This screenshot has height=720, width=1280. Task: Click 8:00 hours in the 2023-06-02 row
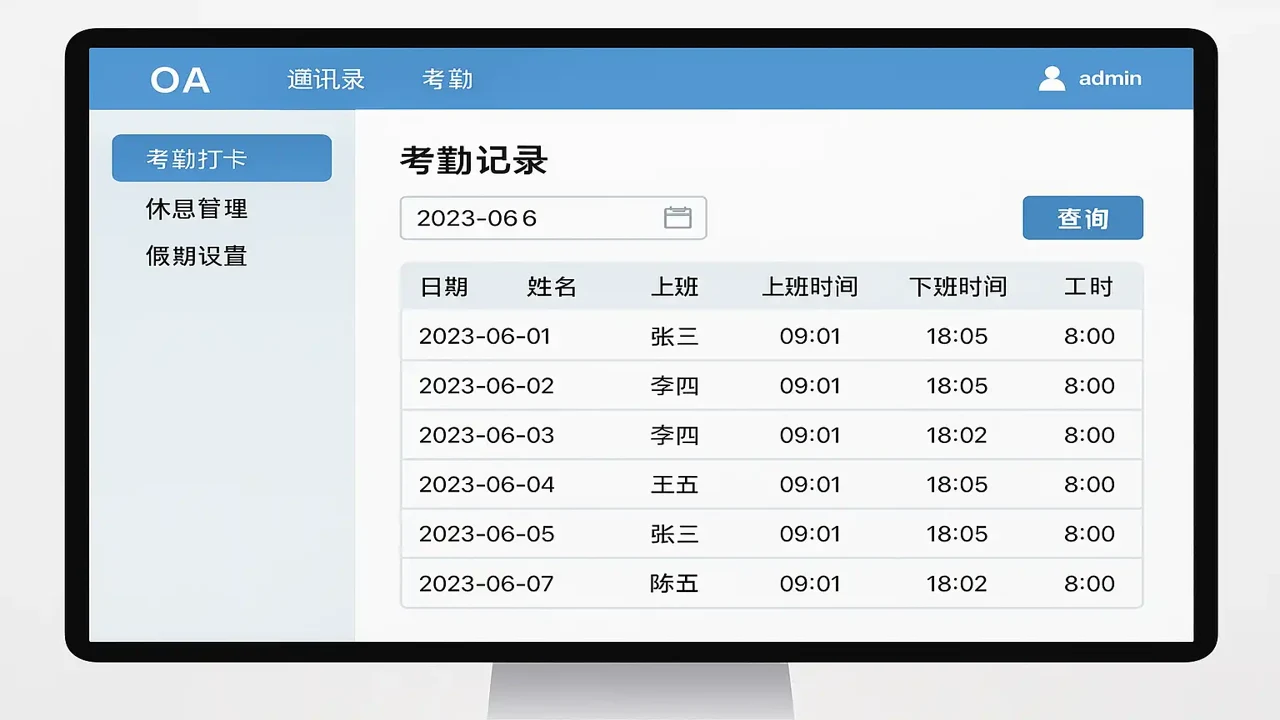tap(1089, 386)
